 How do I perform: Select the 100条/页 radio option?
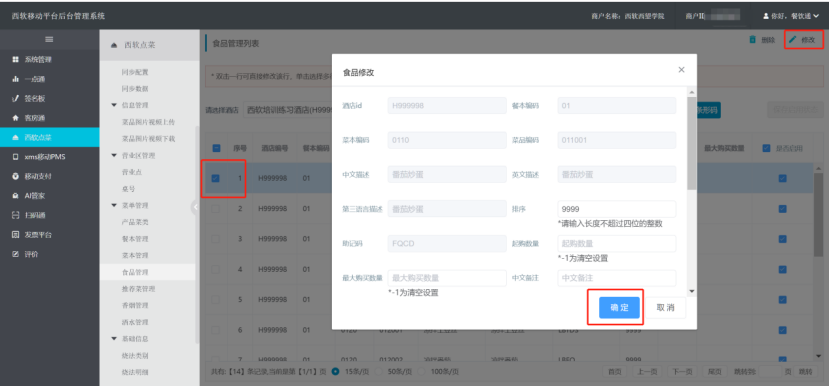tap(422, 371)
